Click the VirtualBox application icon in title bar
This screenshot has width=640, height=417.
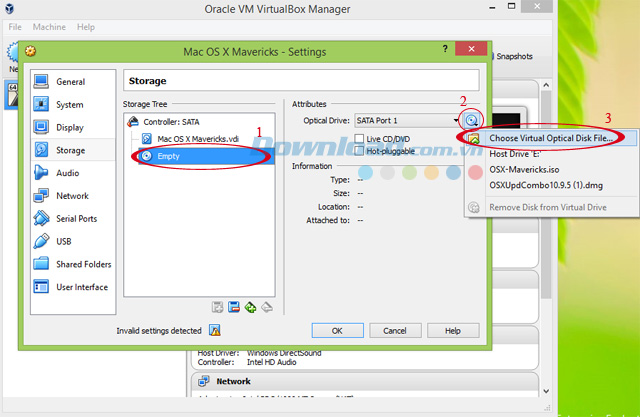pyautogui.click(x=9, y=9)
